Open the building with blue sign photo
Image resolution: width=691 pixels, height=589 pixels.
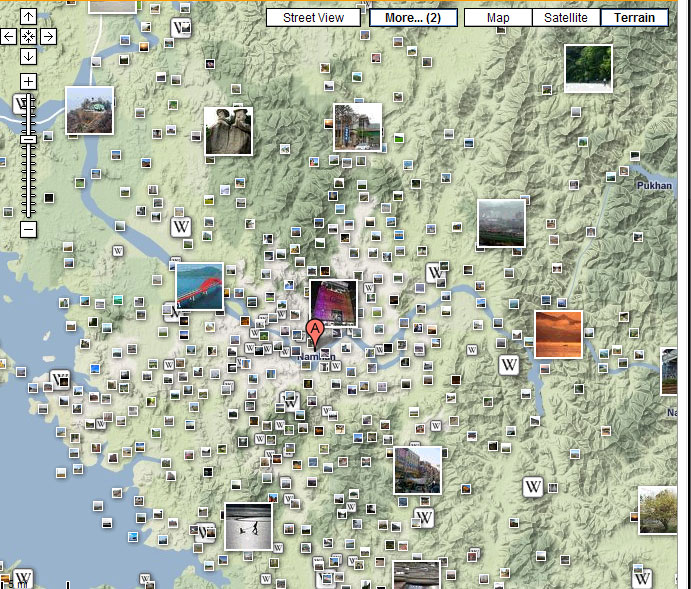click(x=357, y=127)
